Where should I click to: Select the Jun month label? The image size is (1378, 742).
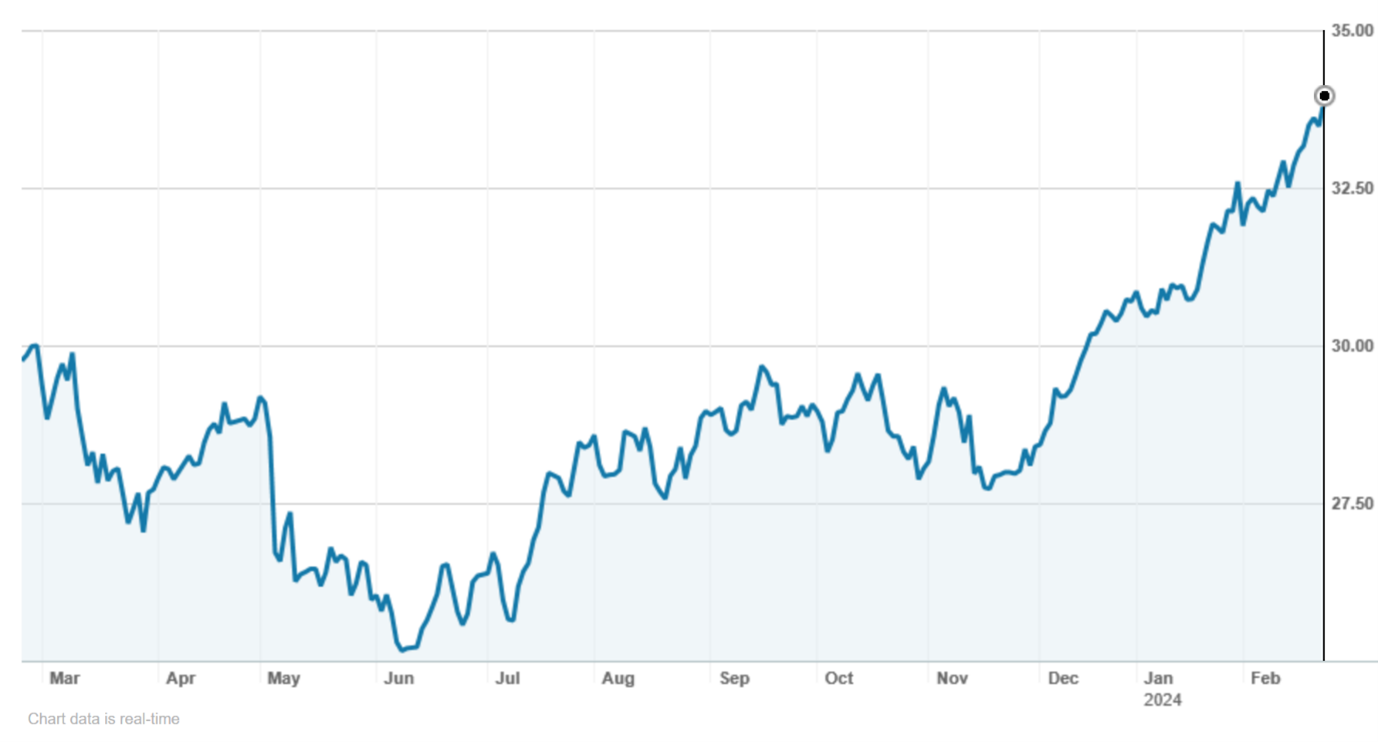(398, 679)
